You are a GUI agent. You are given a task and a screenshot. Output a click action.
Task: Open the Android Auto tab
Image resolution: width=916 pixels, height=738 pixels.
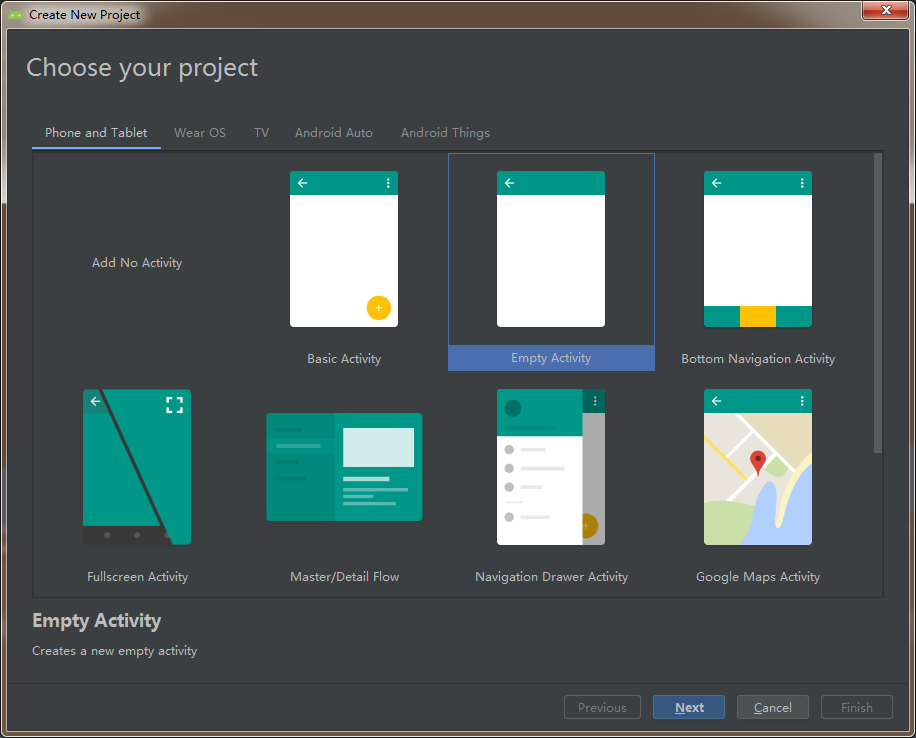pos(334,133)
